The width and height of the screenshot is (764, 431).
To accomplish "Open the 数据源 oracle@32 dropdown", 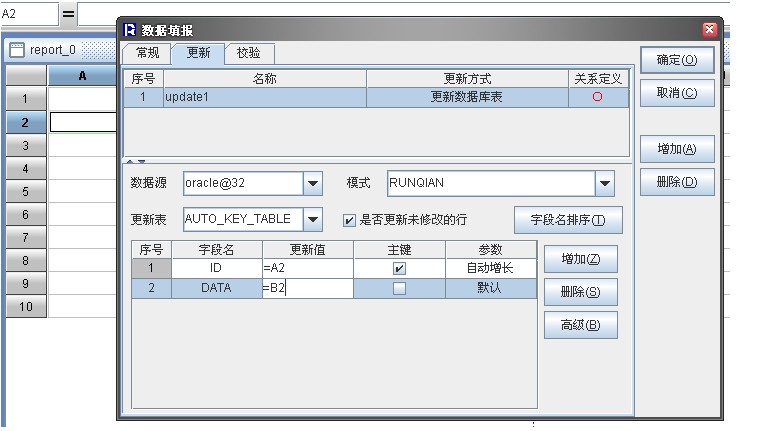I will [313, 184].
